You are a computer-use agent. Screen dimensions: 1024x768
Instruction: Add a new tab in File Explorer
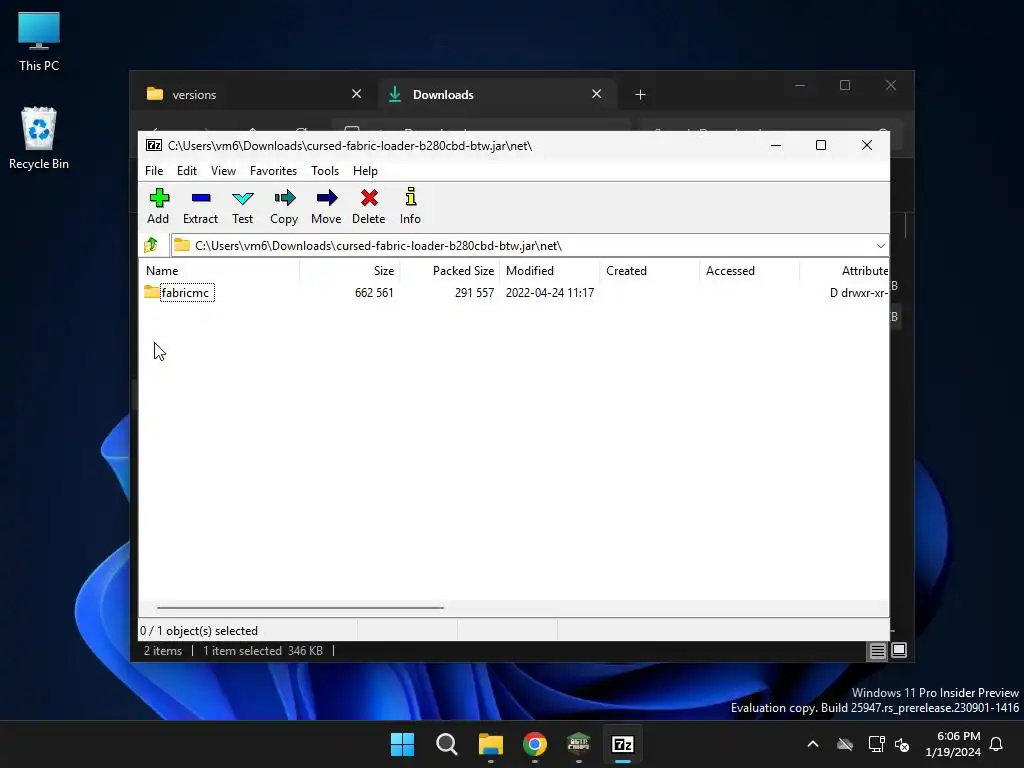click(x=641, y=95)
